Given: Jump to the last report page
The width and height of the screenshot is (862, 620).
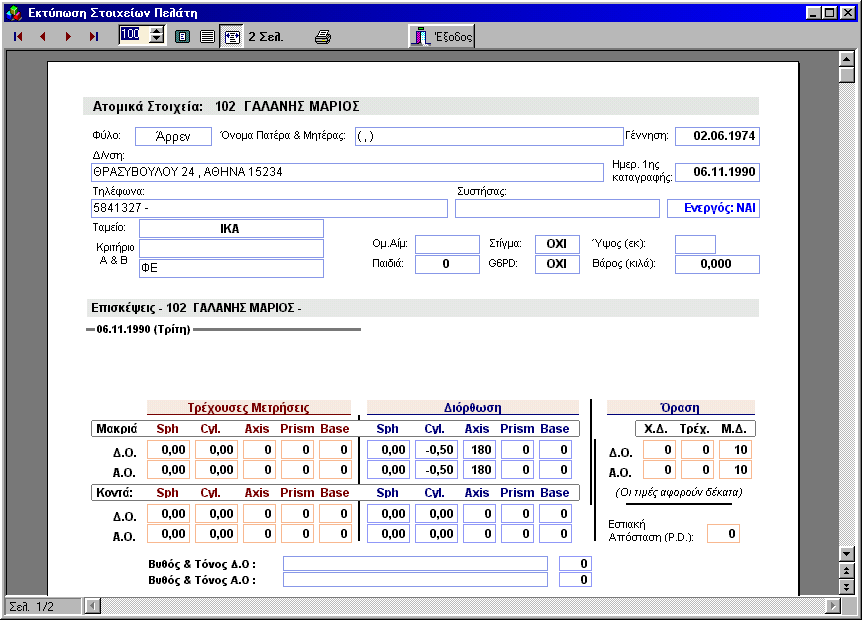Looking at the screenshot, I should [x=94, y=37].
